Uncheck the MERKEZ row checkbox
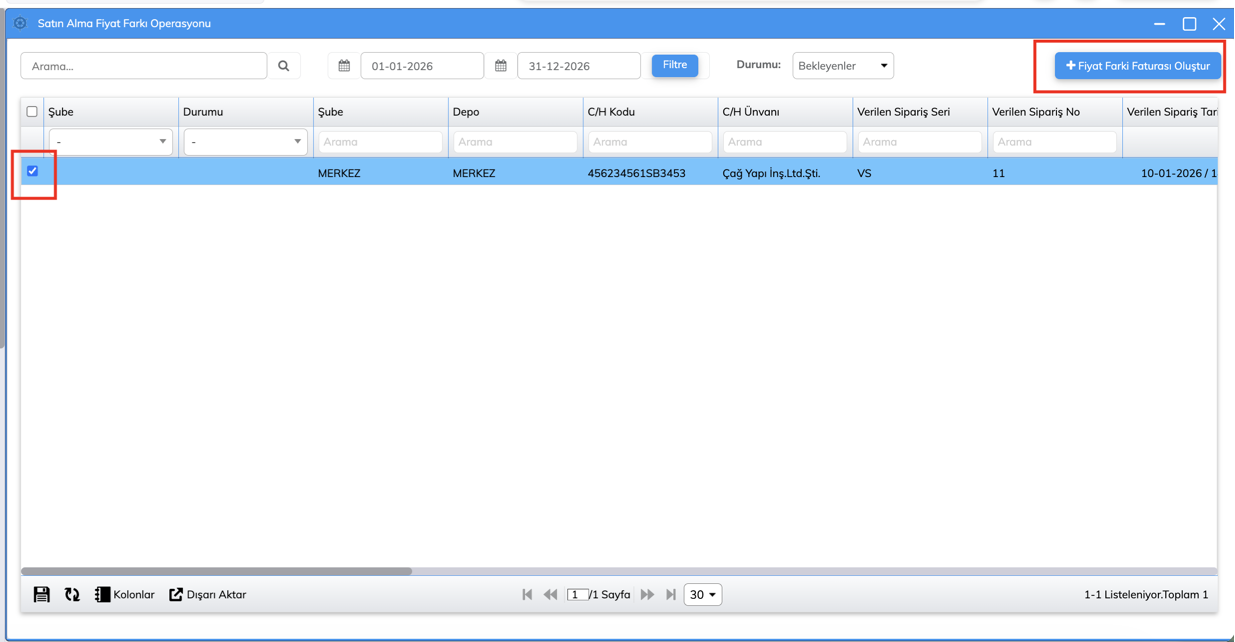 (33, 171)
